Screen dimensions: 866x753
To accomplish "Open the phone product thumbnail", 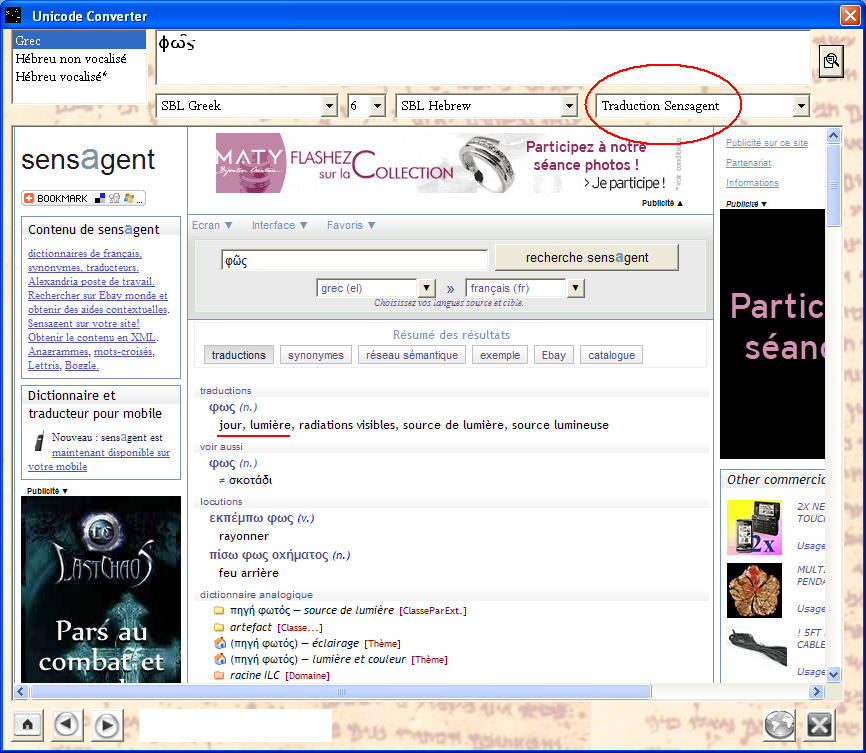I will click(754, 528).
